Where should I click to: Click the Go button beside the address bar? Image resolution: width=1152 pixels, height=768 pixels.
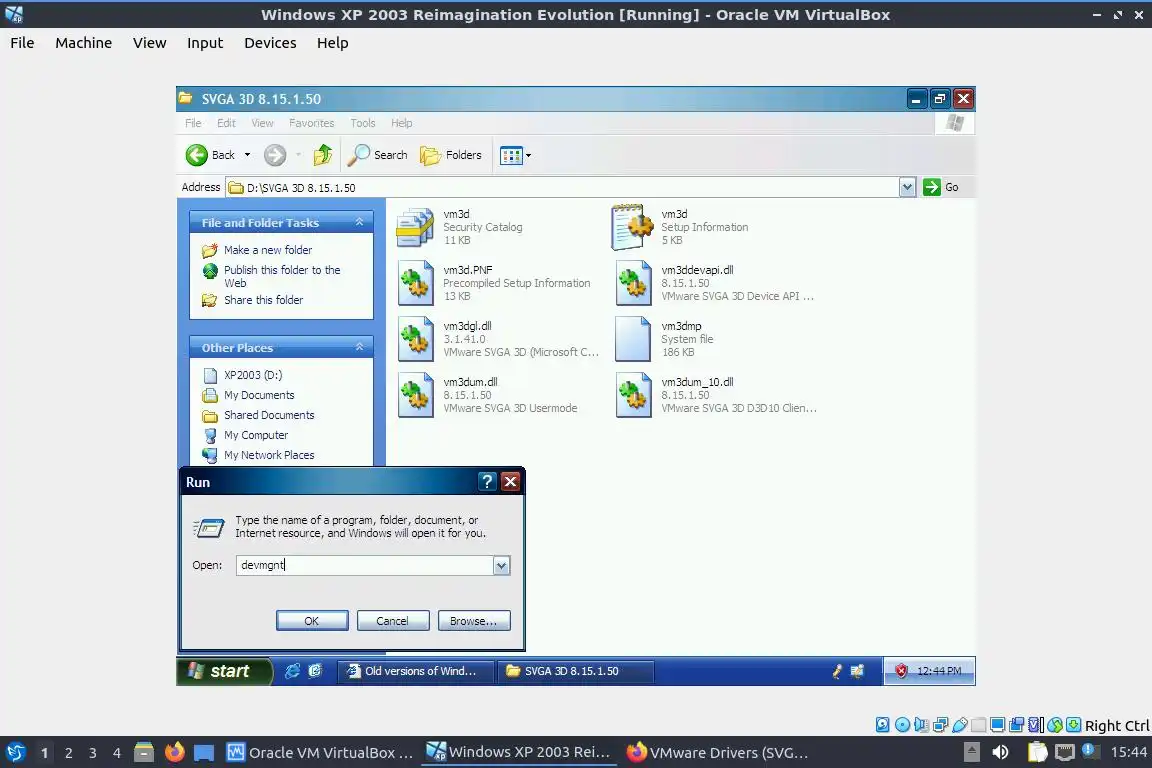click(x=941, y=187)
